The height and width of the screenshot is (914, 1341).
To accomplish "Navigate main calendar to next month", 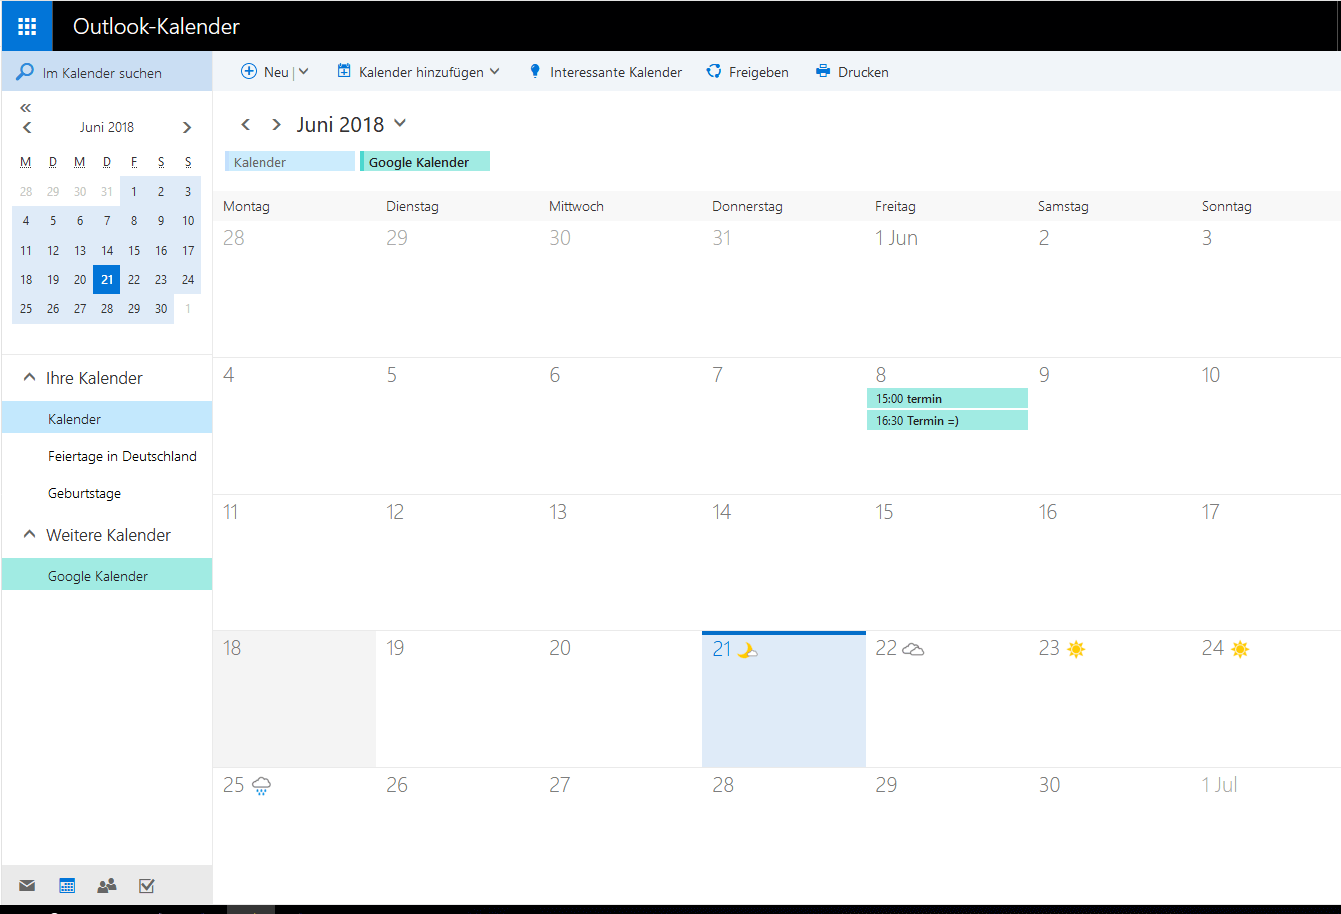I will pos(276,124).
